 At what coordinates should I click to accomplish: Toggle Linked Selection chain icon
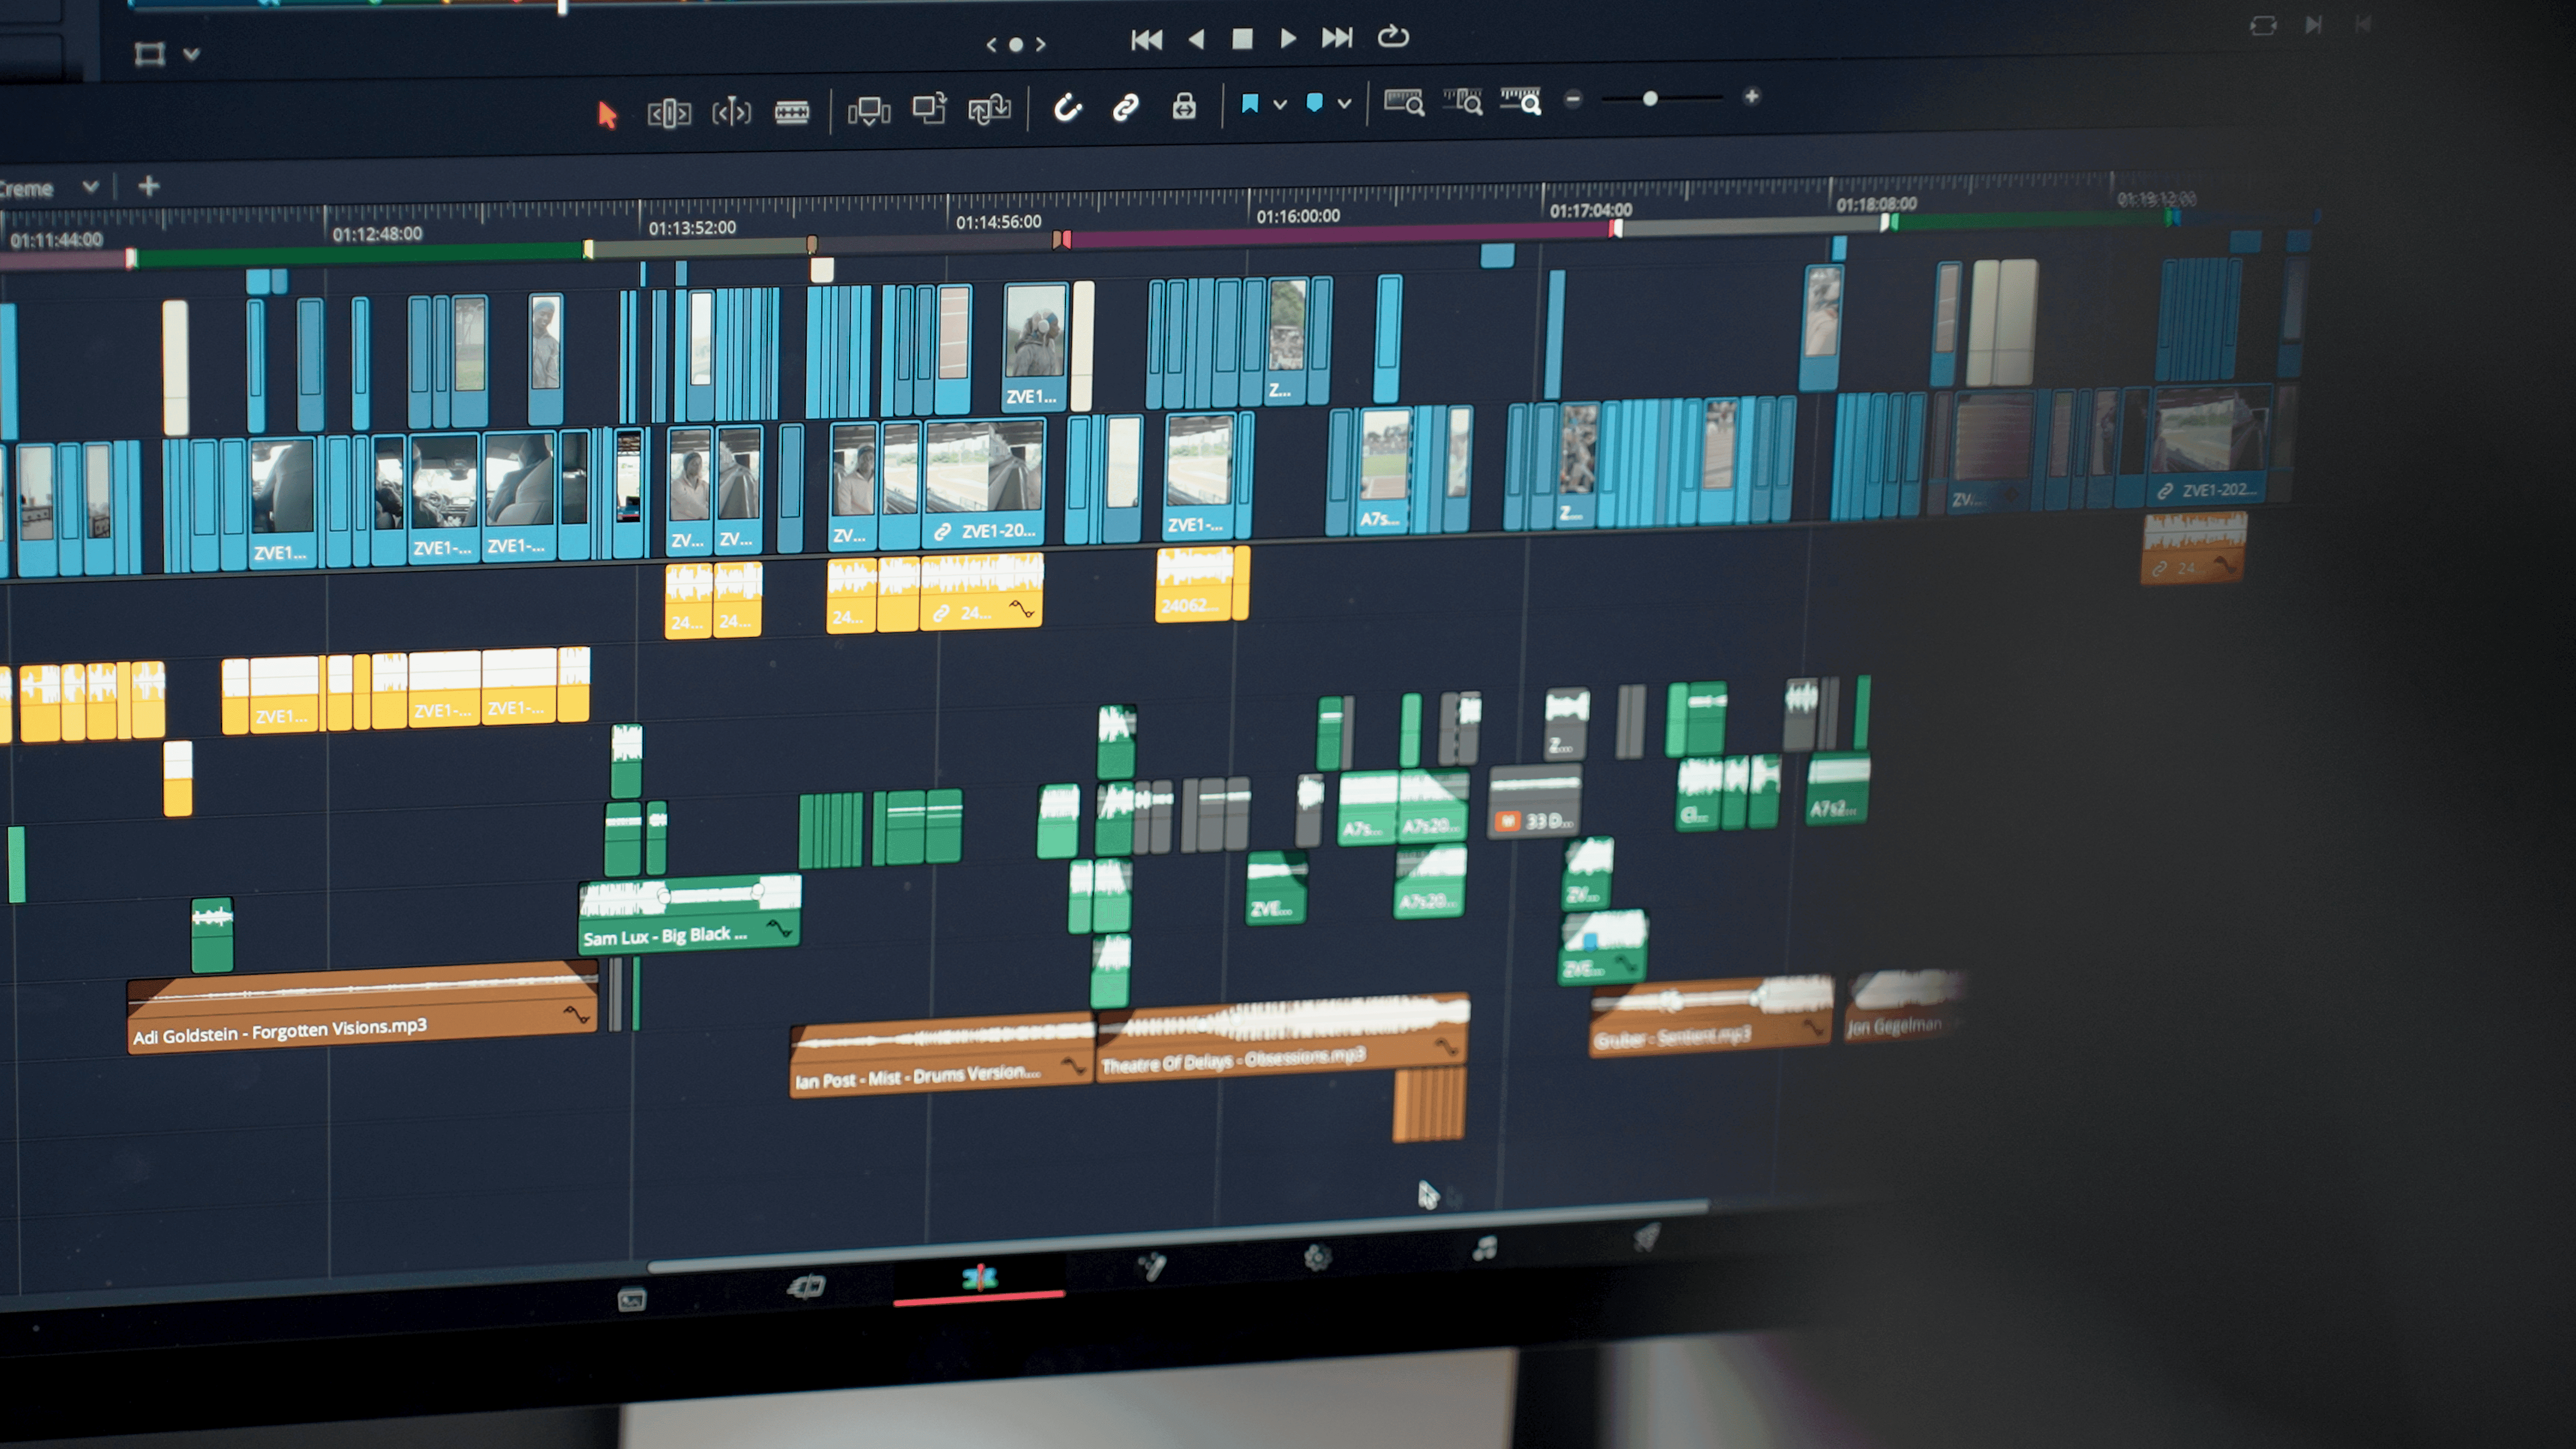point(1126,107)
